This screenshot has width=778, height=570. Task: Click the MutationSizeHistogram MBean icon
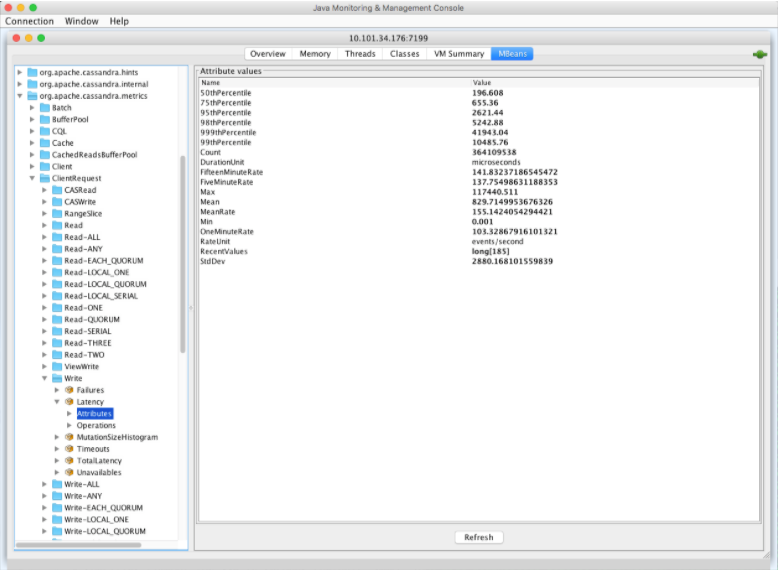pos(69,437)
